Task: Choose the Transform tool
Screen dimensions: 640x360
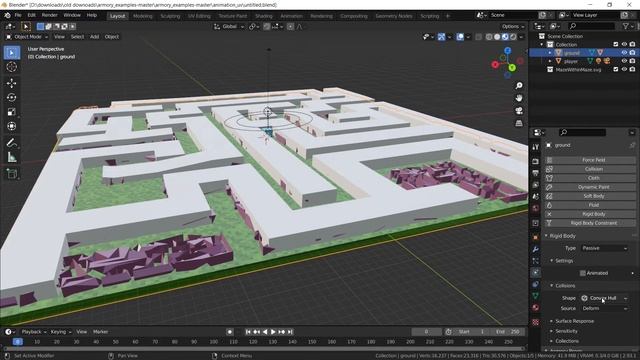Action: pos(12,126)
